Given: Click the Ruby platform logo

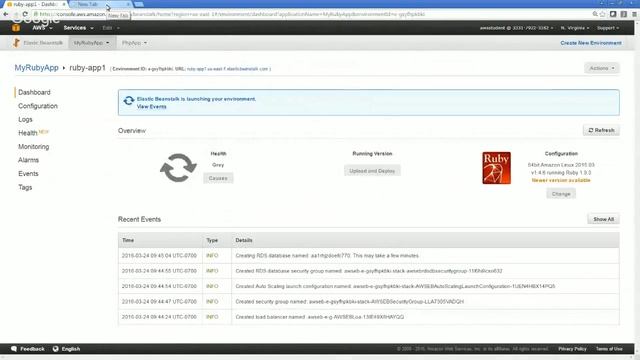Looking at the screenshot, I should point(496,168).
